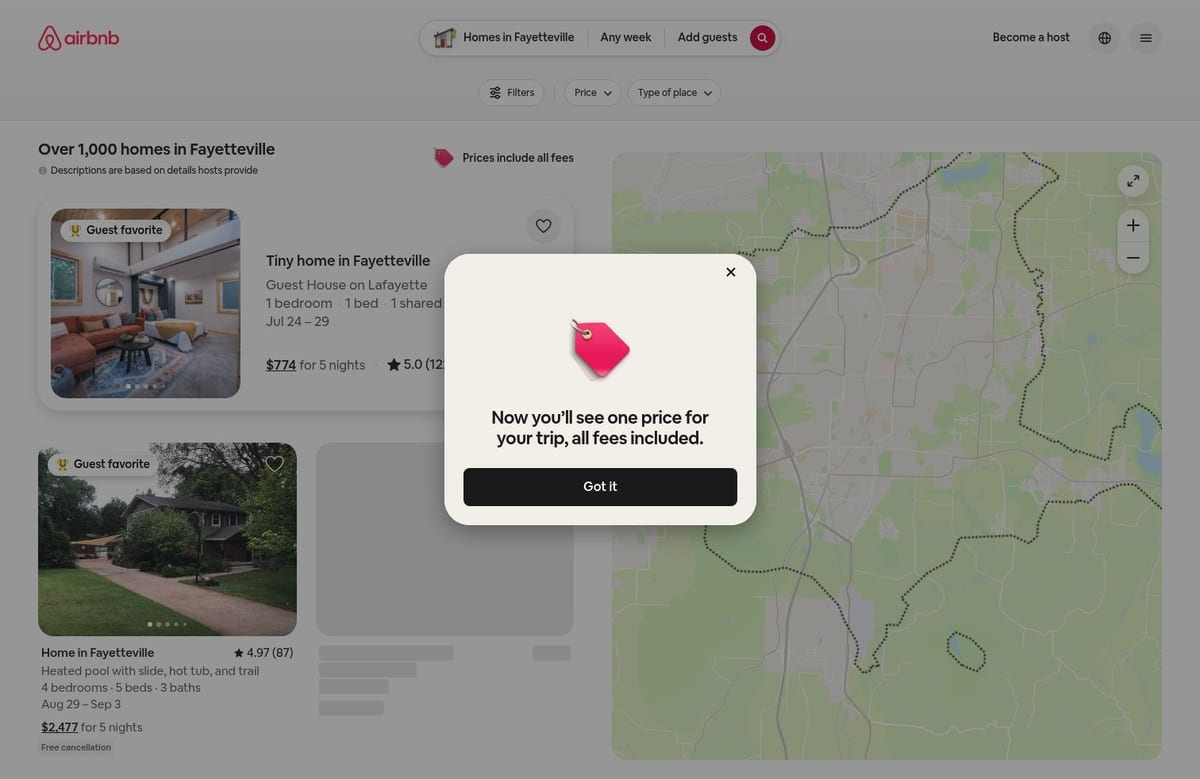Viewport: 1200px width, 779px height.
Task: Save Tiny home in Fayetteville to wishlist
Action: (x=543, y=226)
